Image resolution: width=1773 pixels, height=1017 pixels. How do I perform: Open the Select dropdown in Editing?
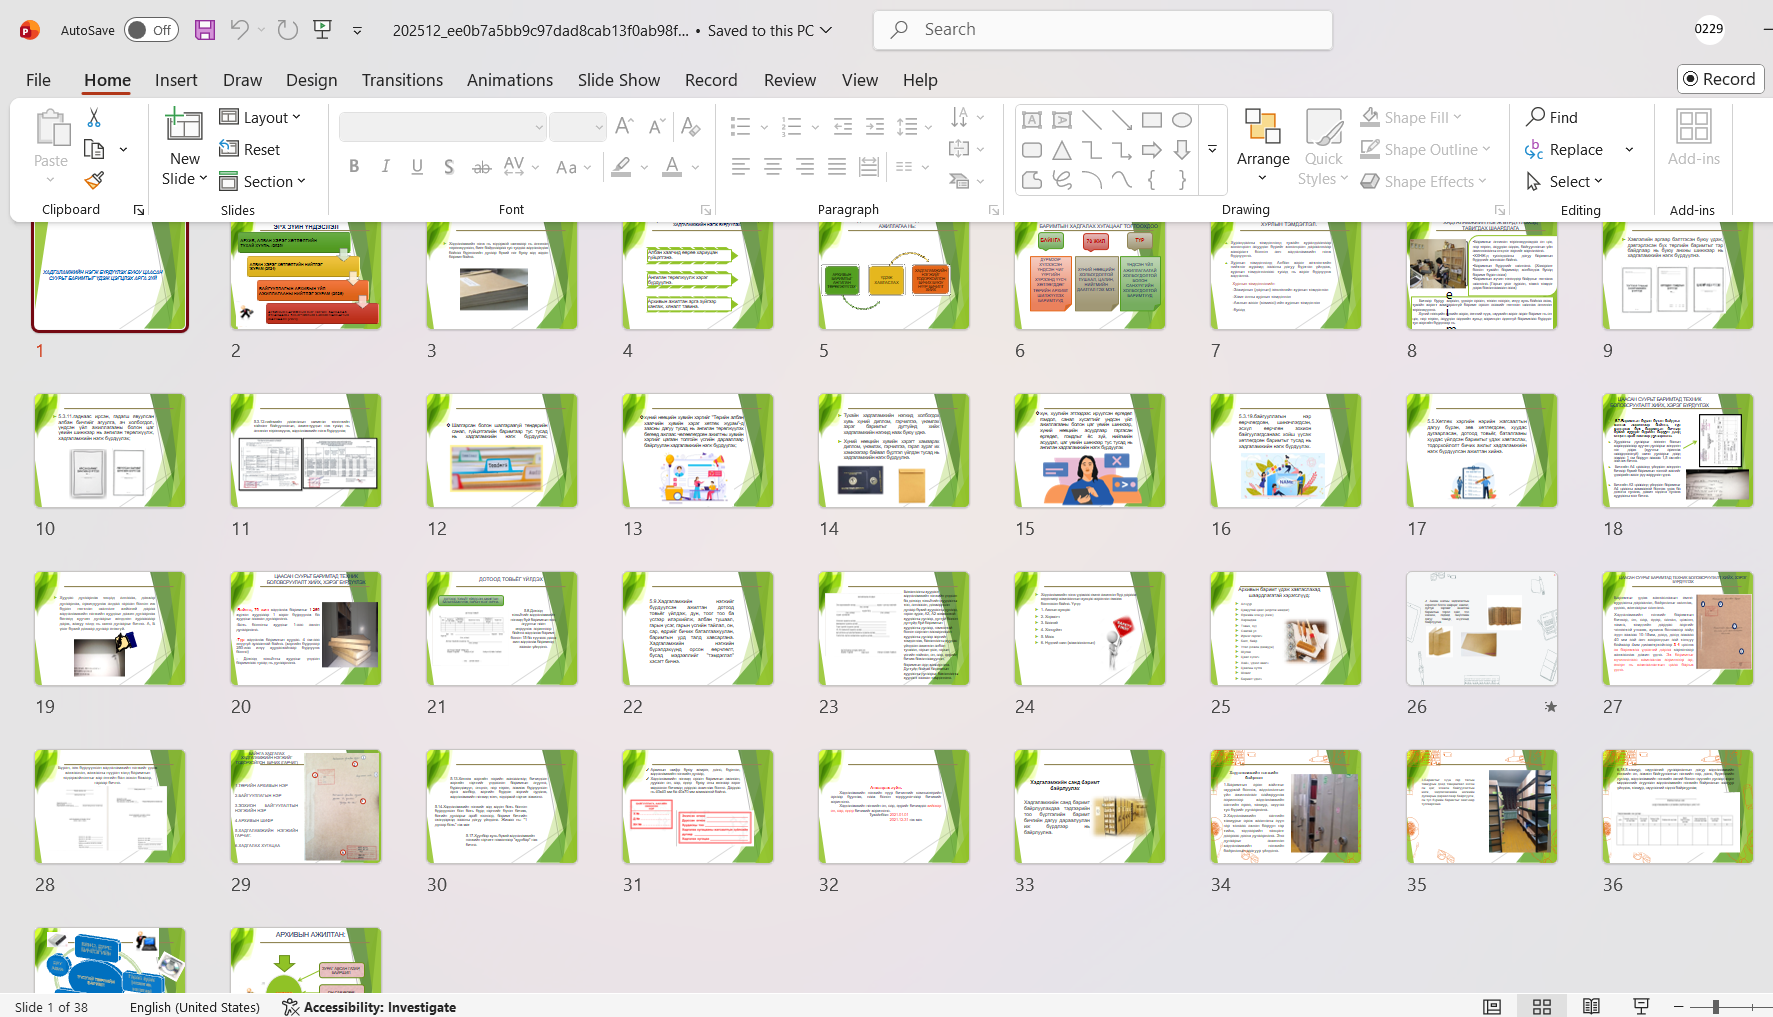click(1565, 181)
